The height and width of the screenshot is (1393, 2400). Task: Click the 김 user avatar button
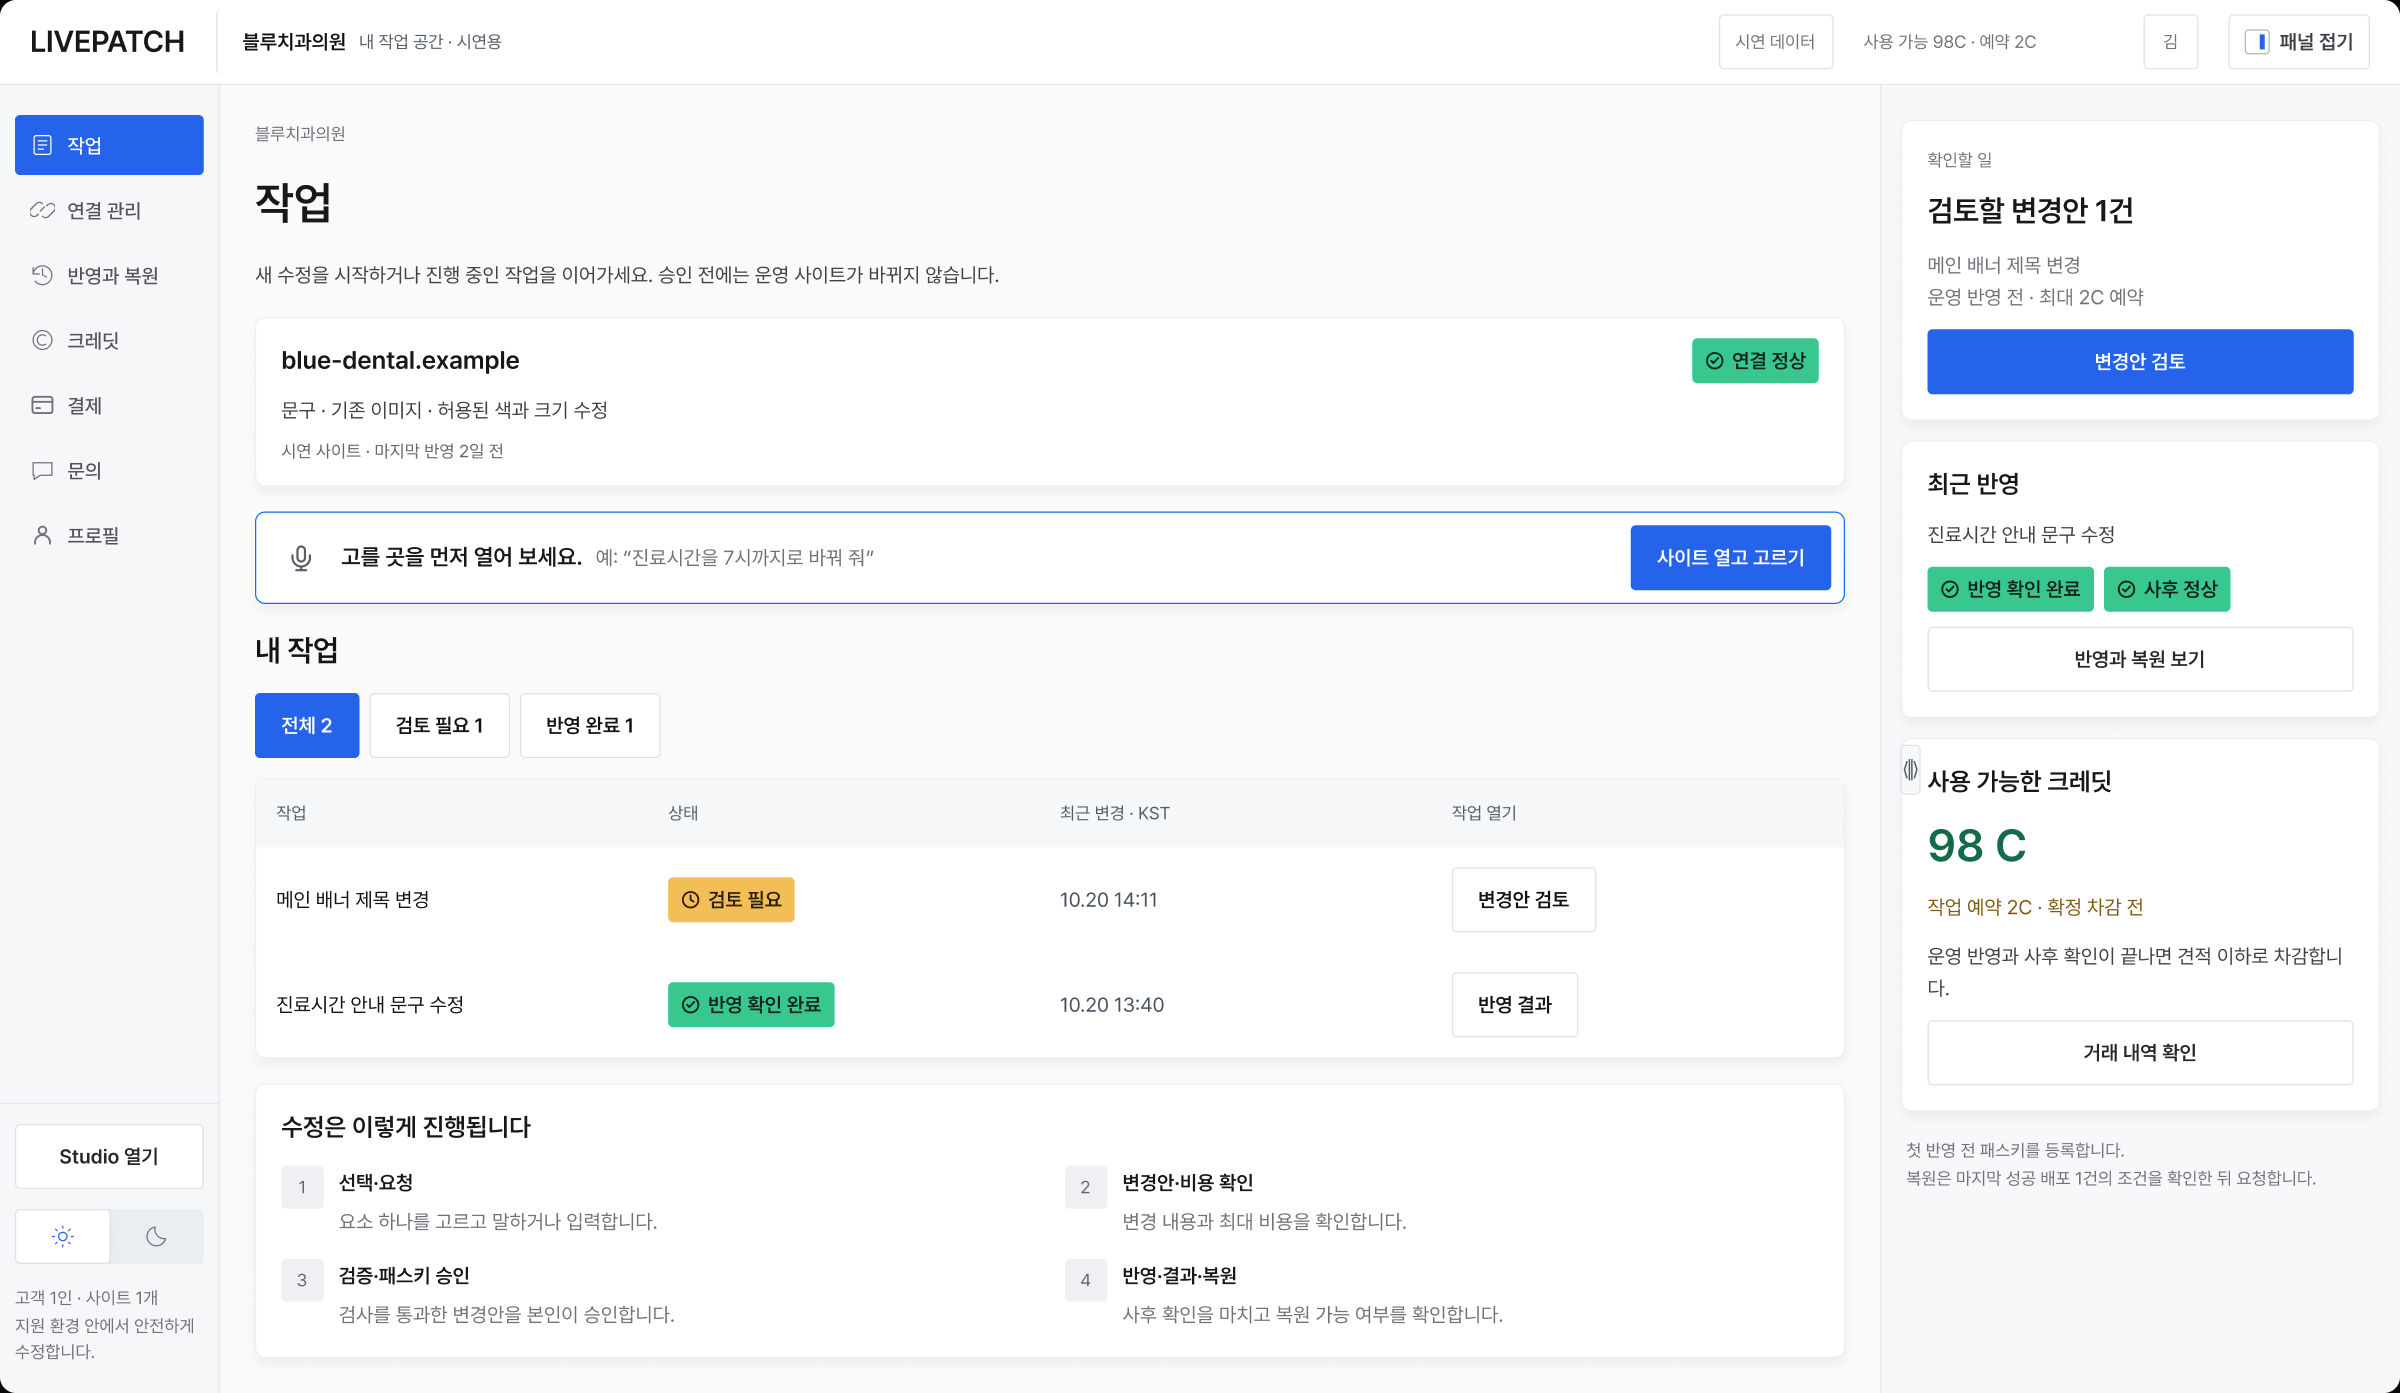tap(2171, 42)
